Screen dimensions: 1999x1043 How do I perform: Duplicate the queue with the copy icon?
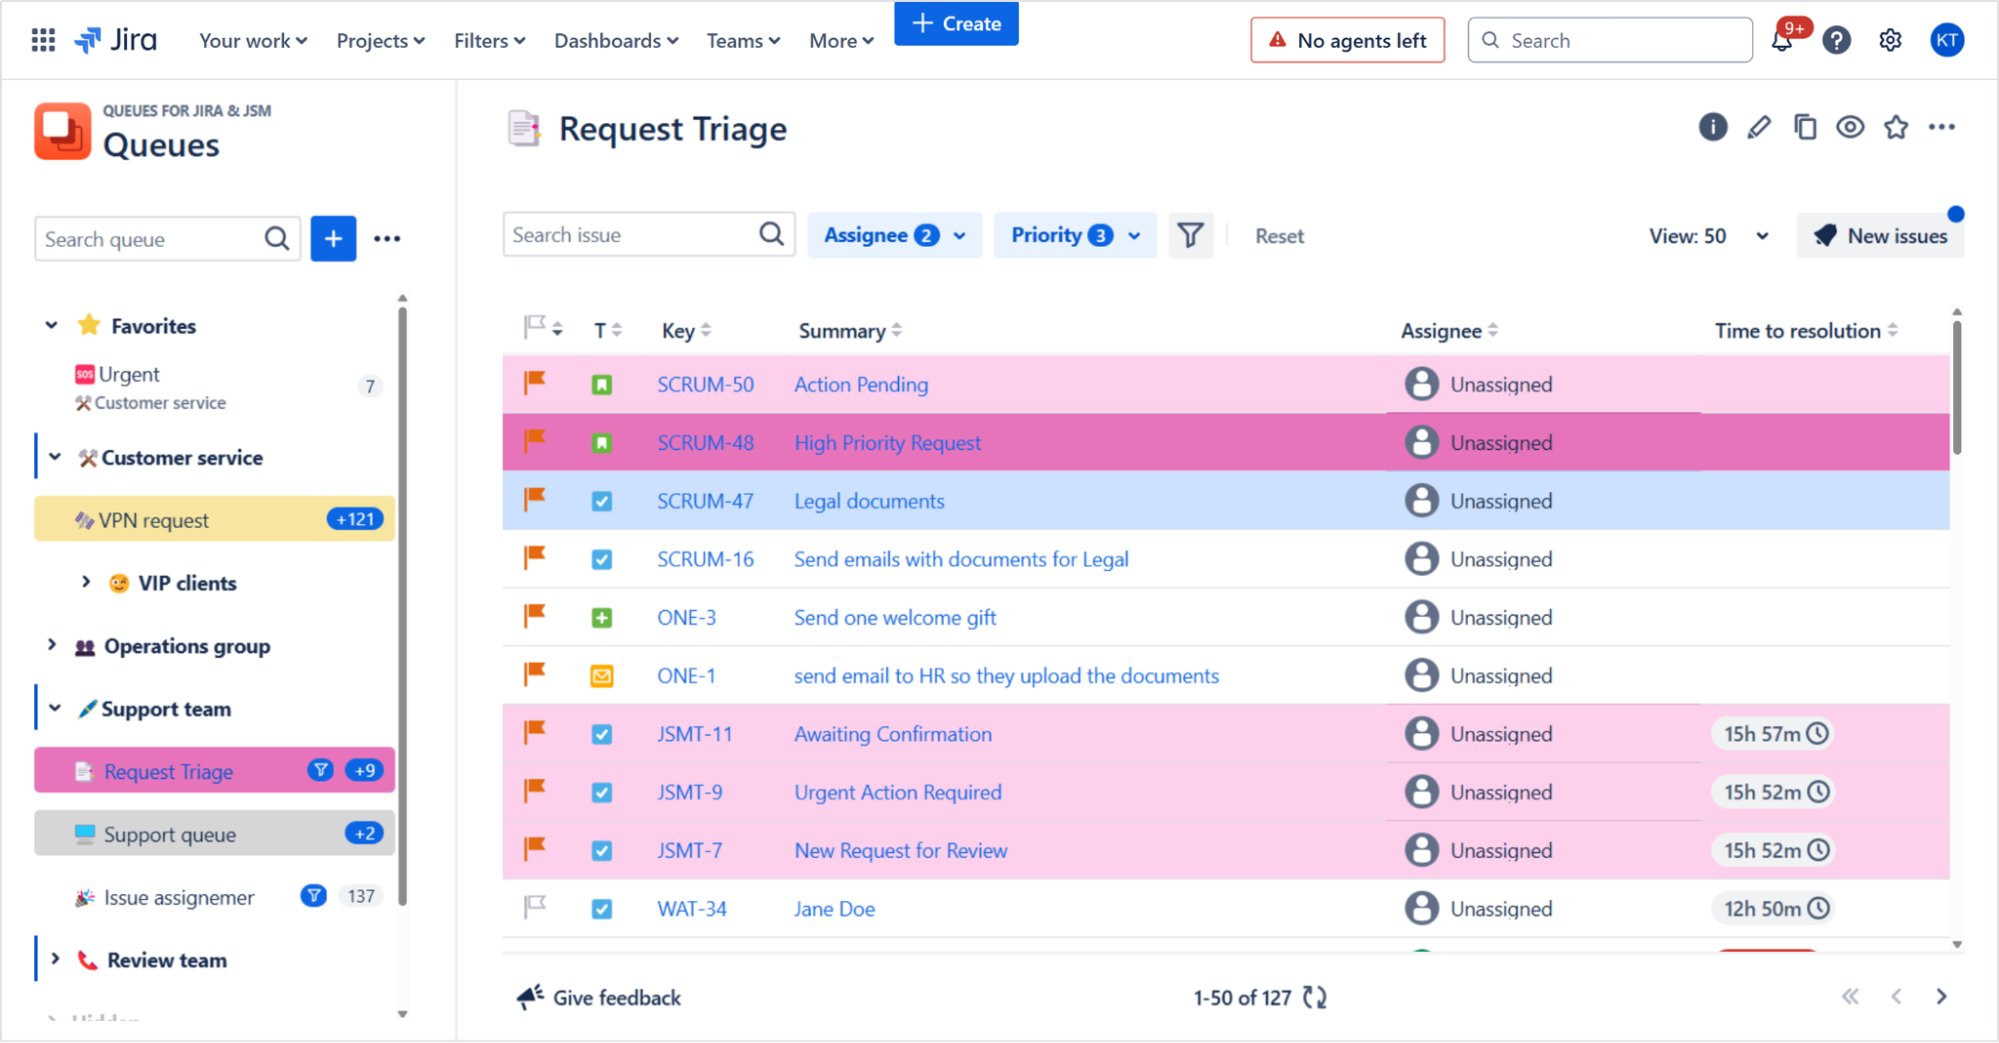click(x=1804, y=127)
